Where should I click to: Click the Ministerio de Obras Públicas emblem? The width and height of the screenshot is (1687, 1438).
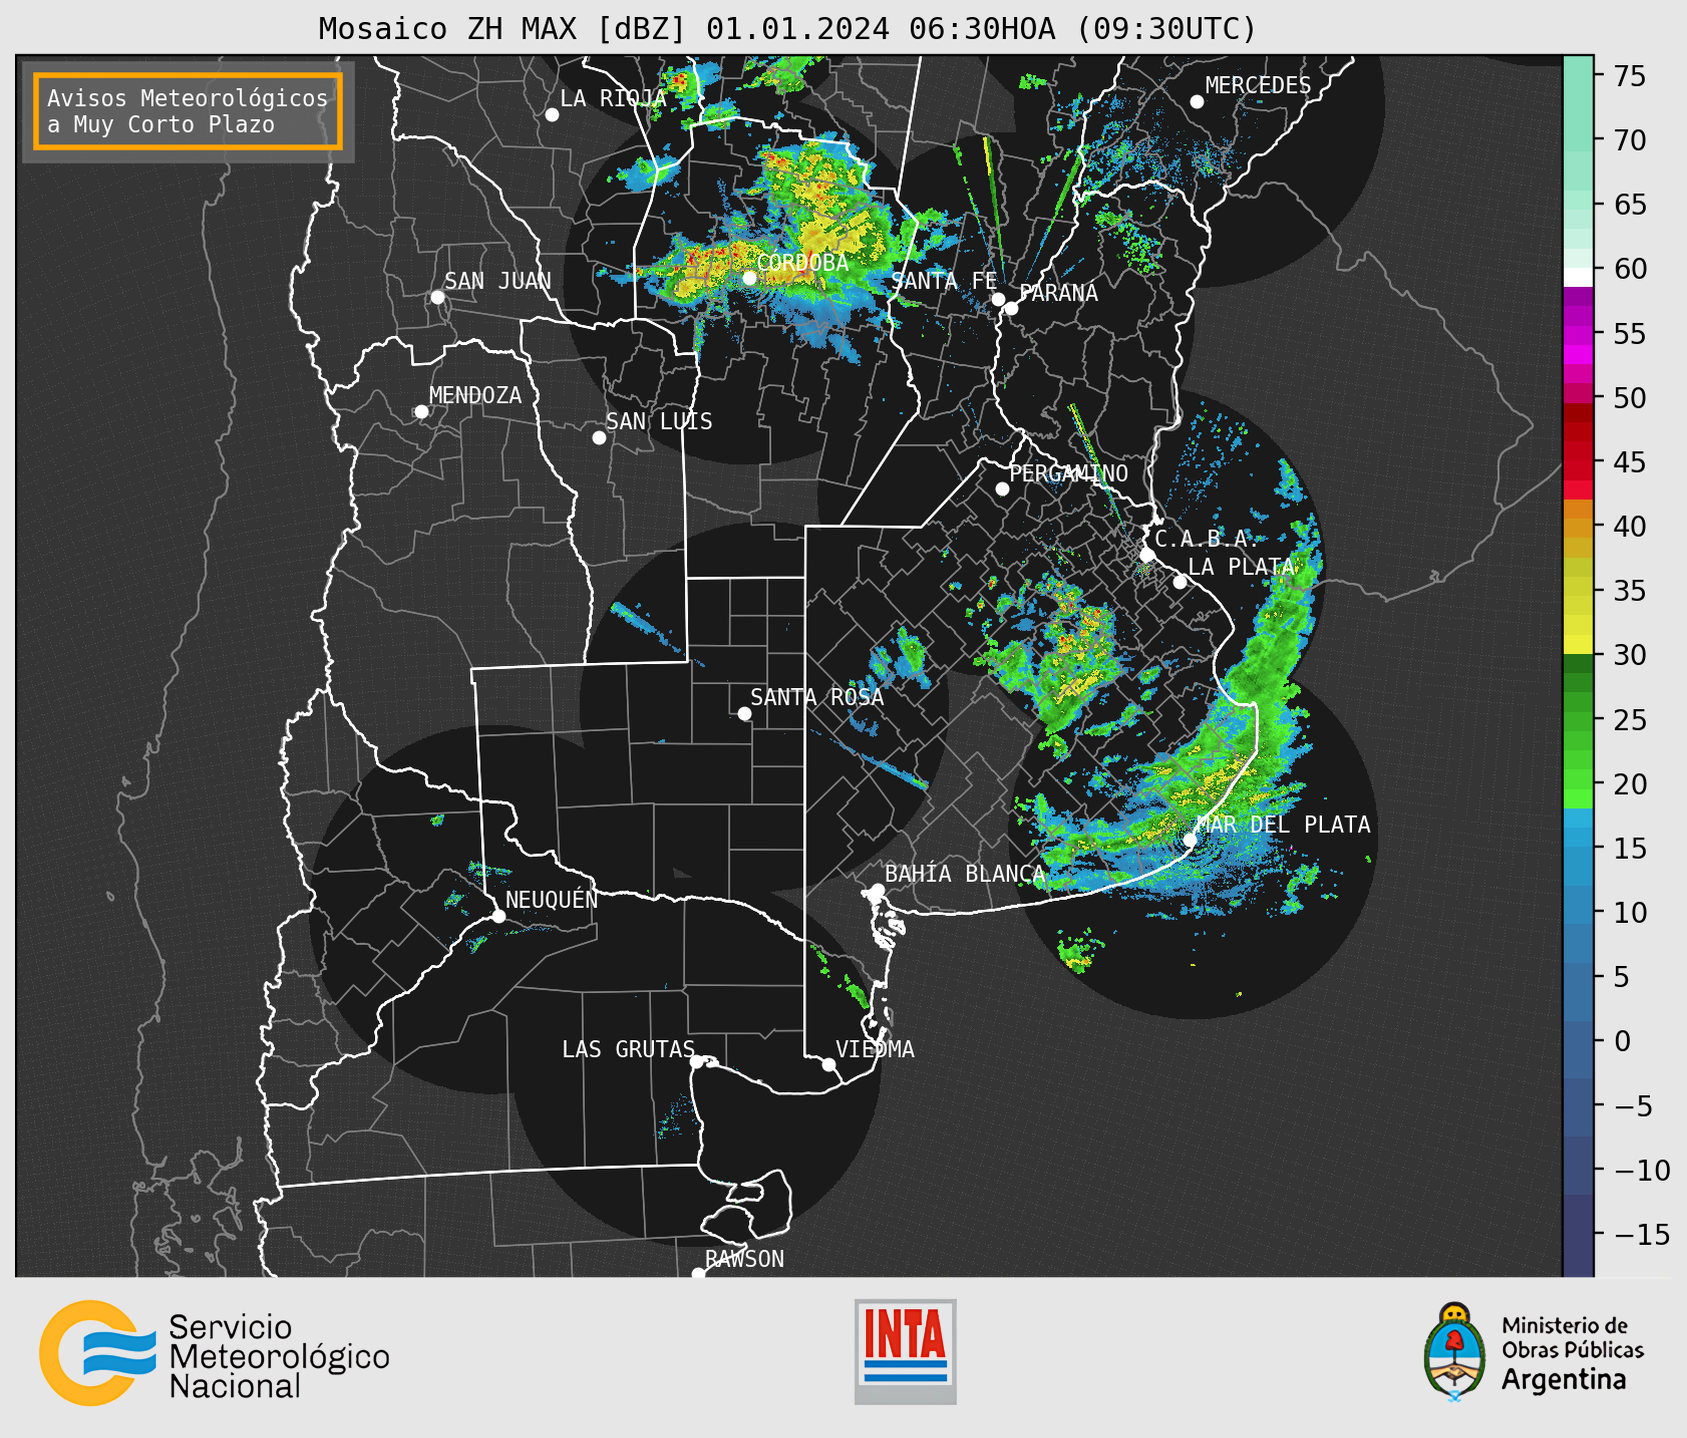pyautogui.click(x=1455, y=1351)
